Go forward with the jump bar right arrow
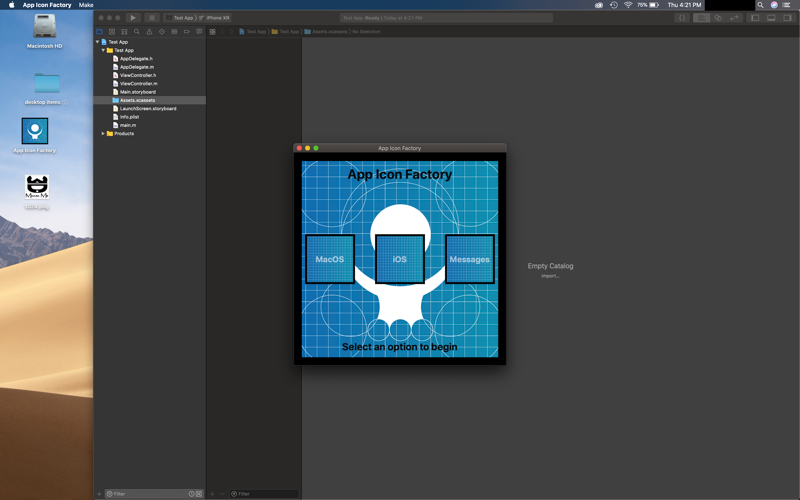The width and height of the screenshot is (800, 500). click(x=232, y=32)
